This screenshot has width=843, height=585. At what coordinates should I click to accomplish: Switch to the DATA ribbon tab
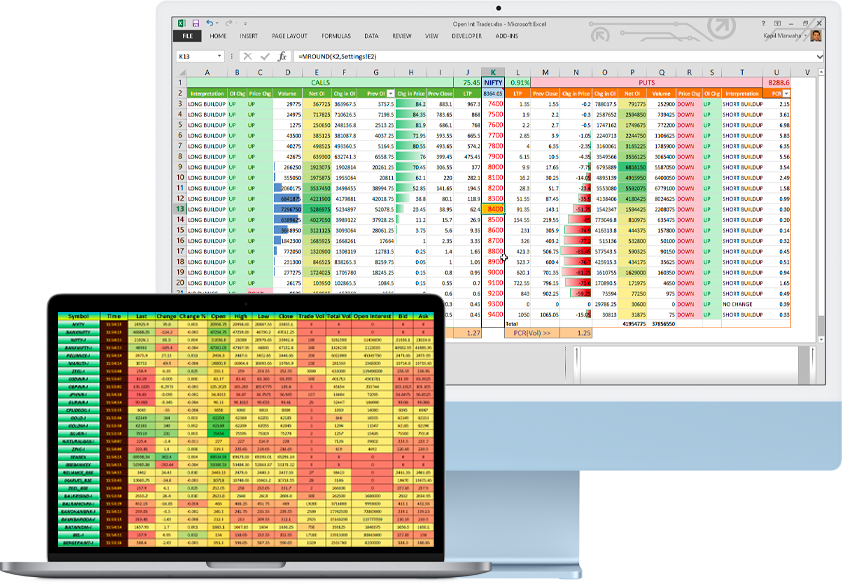(x=370, y=36)
